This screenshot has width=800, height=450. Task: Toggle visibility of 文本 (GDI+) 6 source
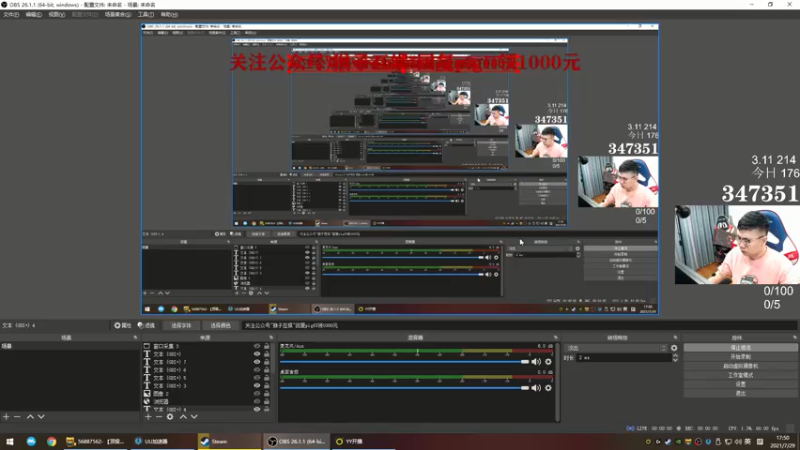coord(257,370)
